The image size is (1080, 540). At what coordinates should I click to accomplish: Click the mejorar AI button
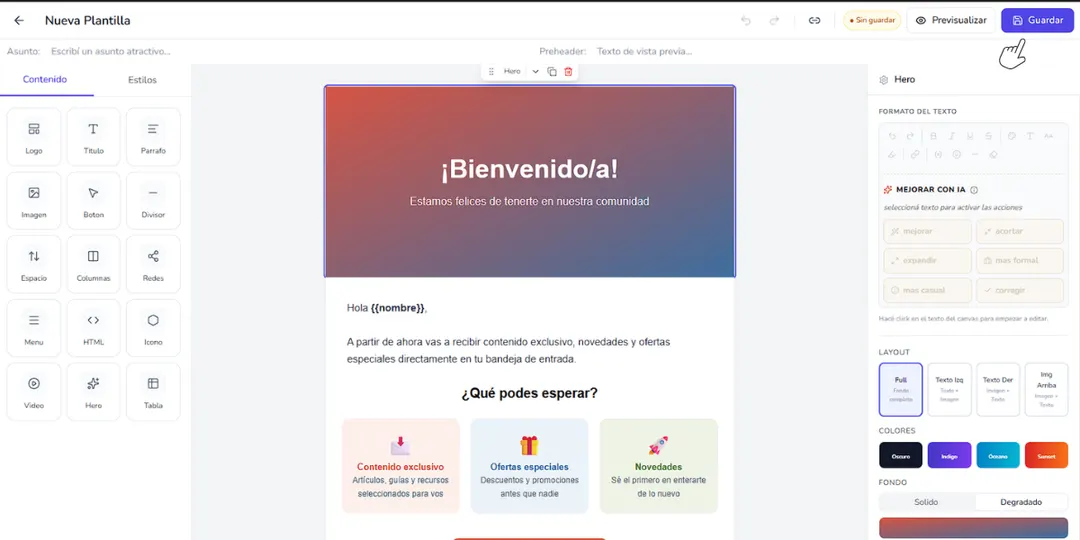(x=928, y=231)
